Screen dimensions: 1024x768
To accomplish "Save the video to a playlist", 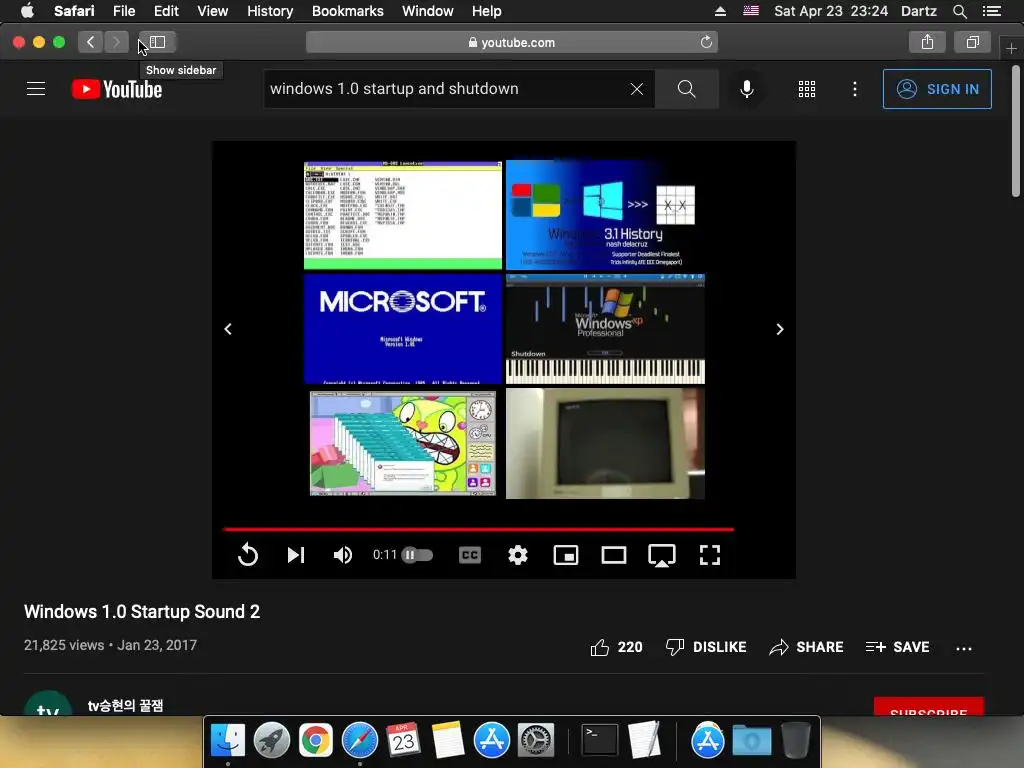I will click(897, 647).
